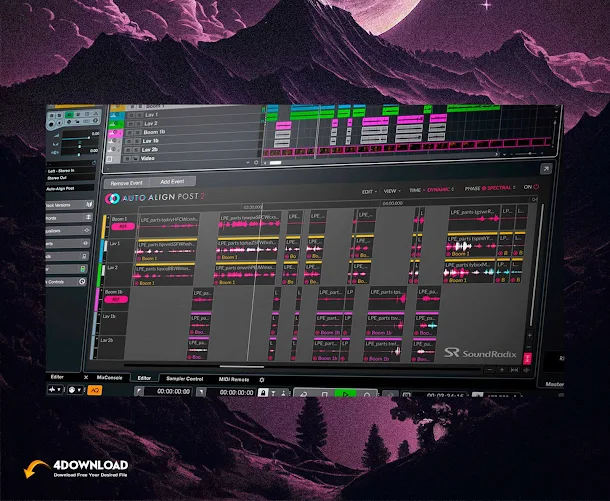Mute the Lav 1b track in track list
This screenshot has width=610, height=501.
tap(128, 141)
